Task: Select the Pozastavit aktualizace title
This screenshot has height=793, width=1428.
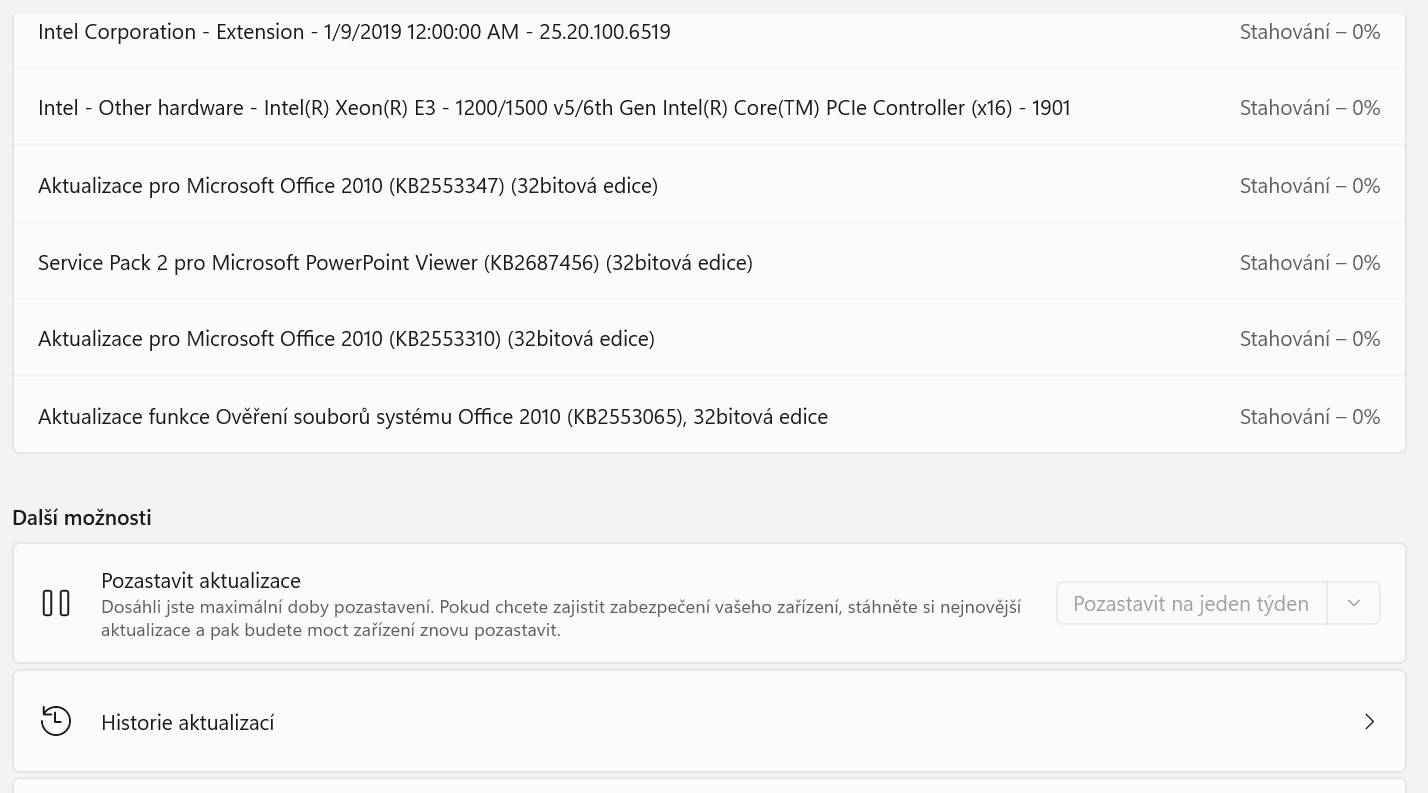Action: click(x=201, y=581)
